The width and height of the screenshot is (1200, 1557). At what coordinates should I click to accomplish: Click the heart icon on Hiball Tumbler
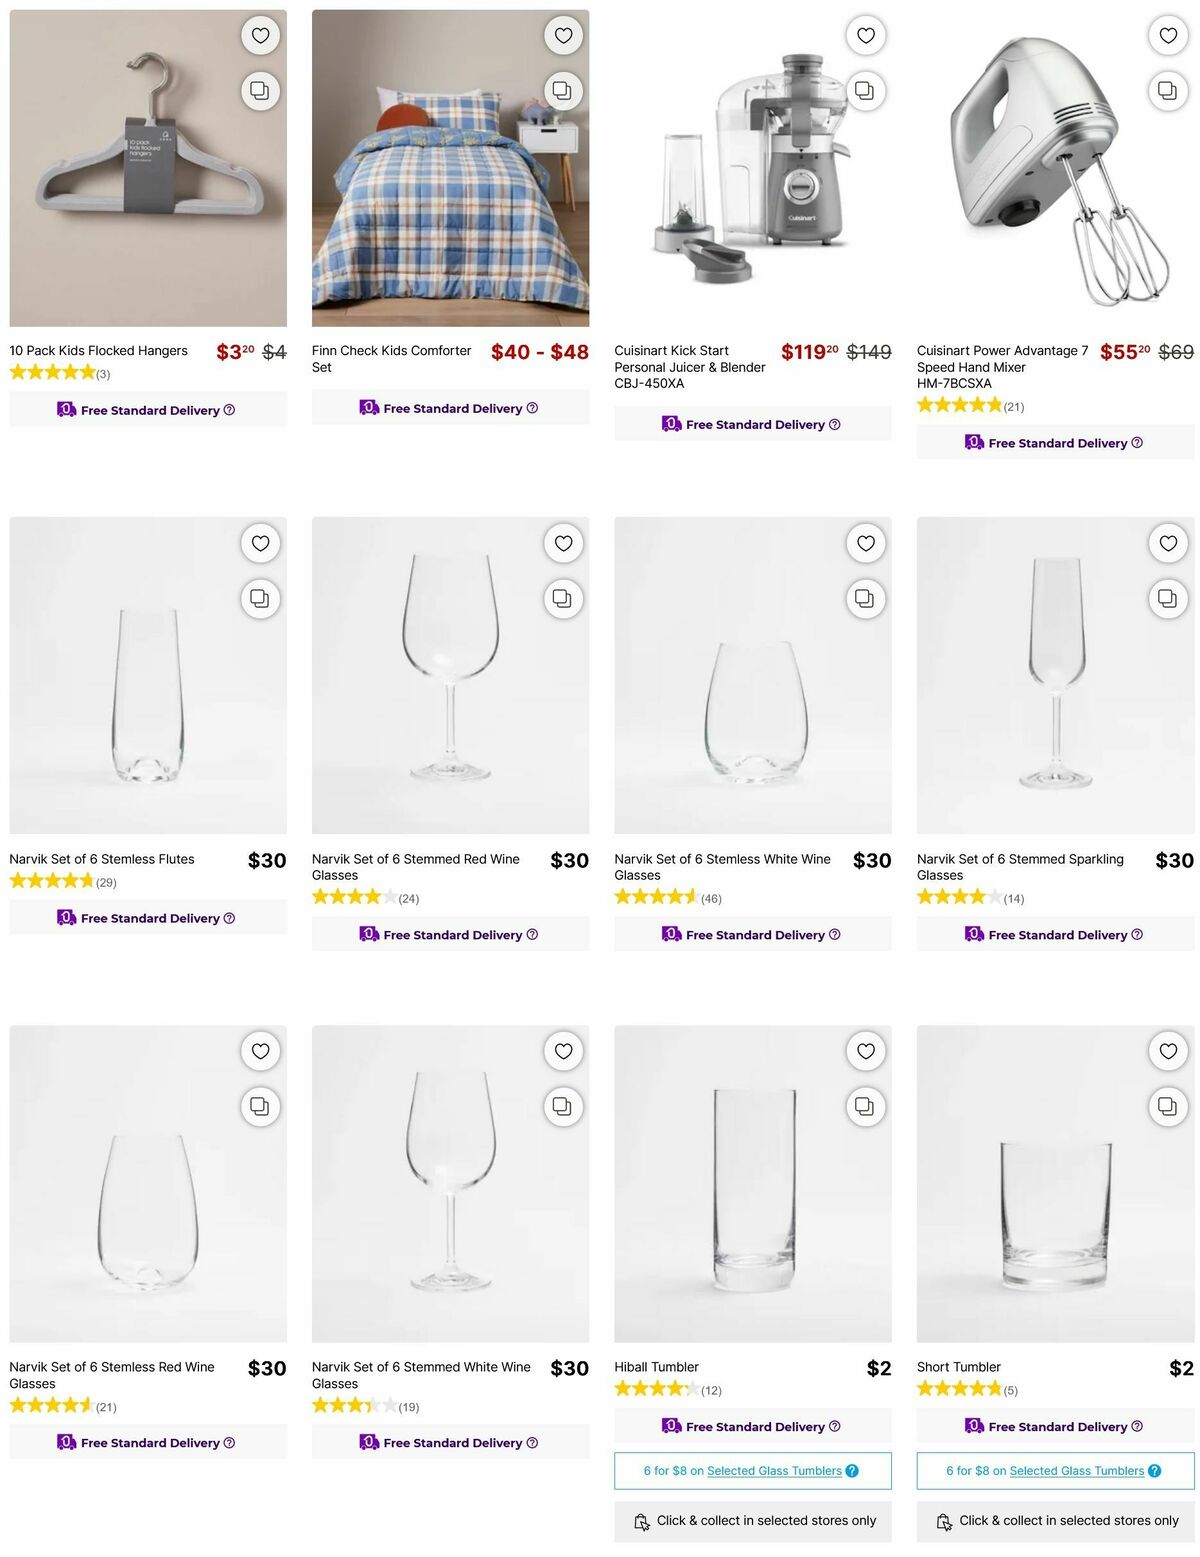[866, 1051]
